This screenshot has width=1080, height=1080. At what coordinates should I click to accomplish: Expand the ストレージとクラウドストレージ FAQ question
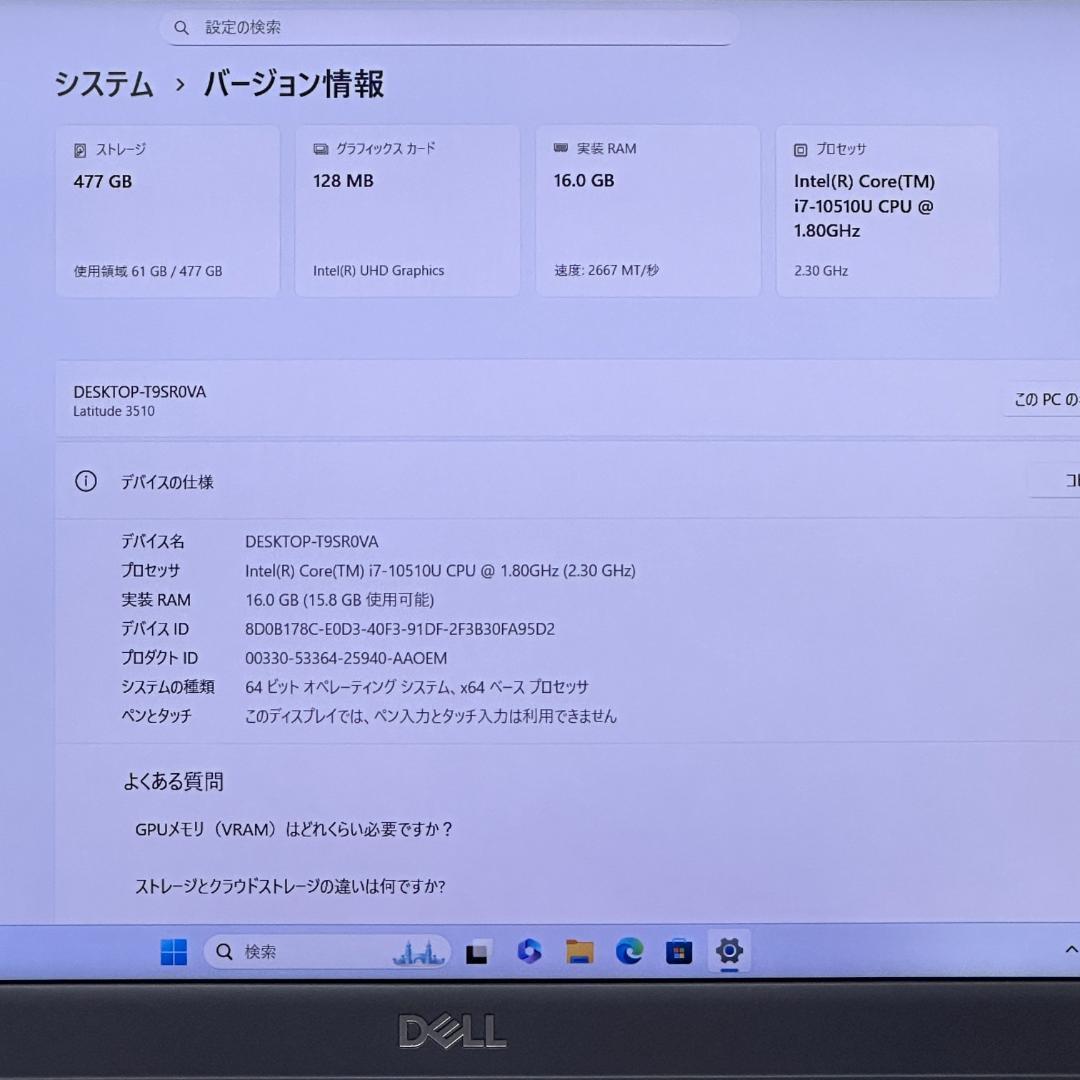point(291,886)
